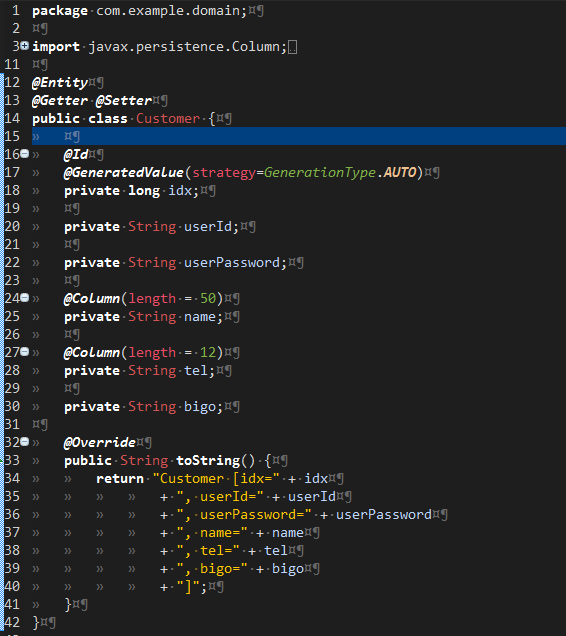
Task: Click the AUTO constant on line 17
Action: (x=400, y=172)
